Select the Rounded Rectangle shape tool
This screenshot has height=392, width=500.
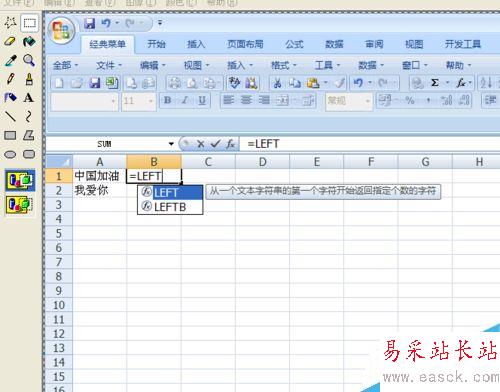pyautogui.click(x=29, y=154)
